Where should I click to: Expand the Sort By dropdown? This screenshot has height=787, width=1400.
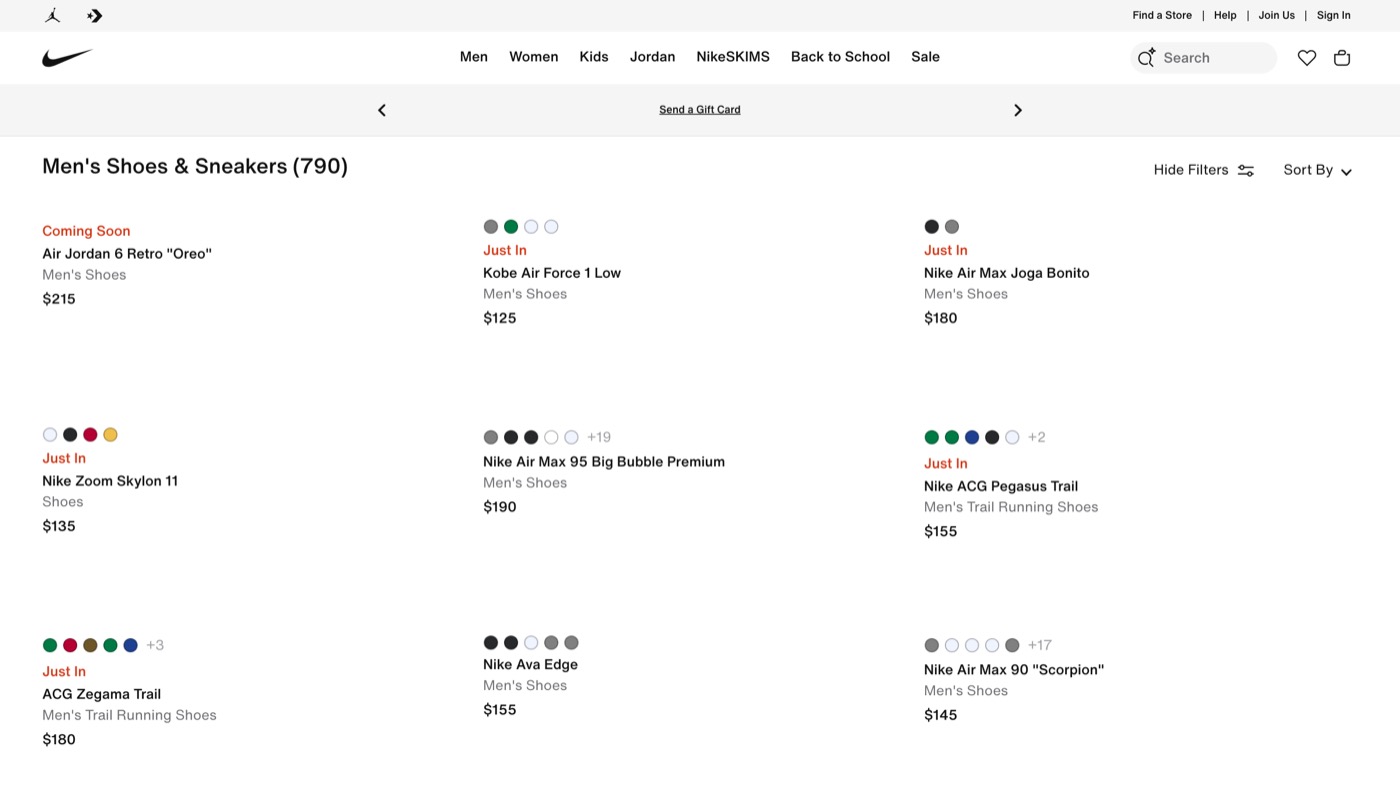coord(1317,170)
